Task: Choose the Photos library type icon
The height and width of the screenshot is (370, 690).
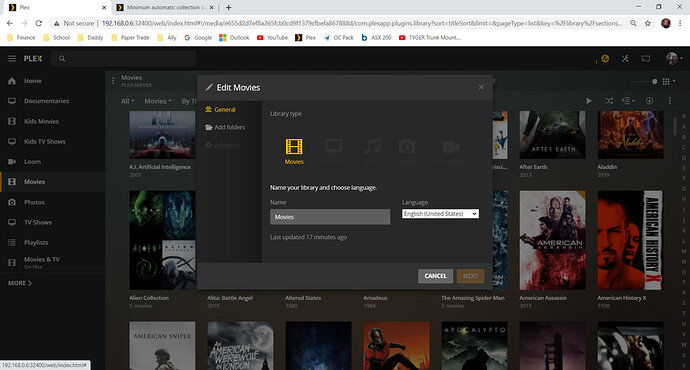Action: 407,151
